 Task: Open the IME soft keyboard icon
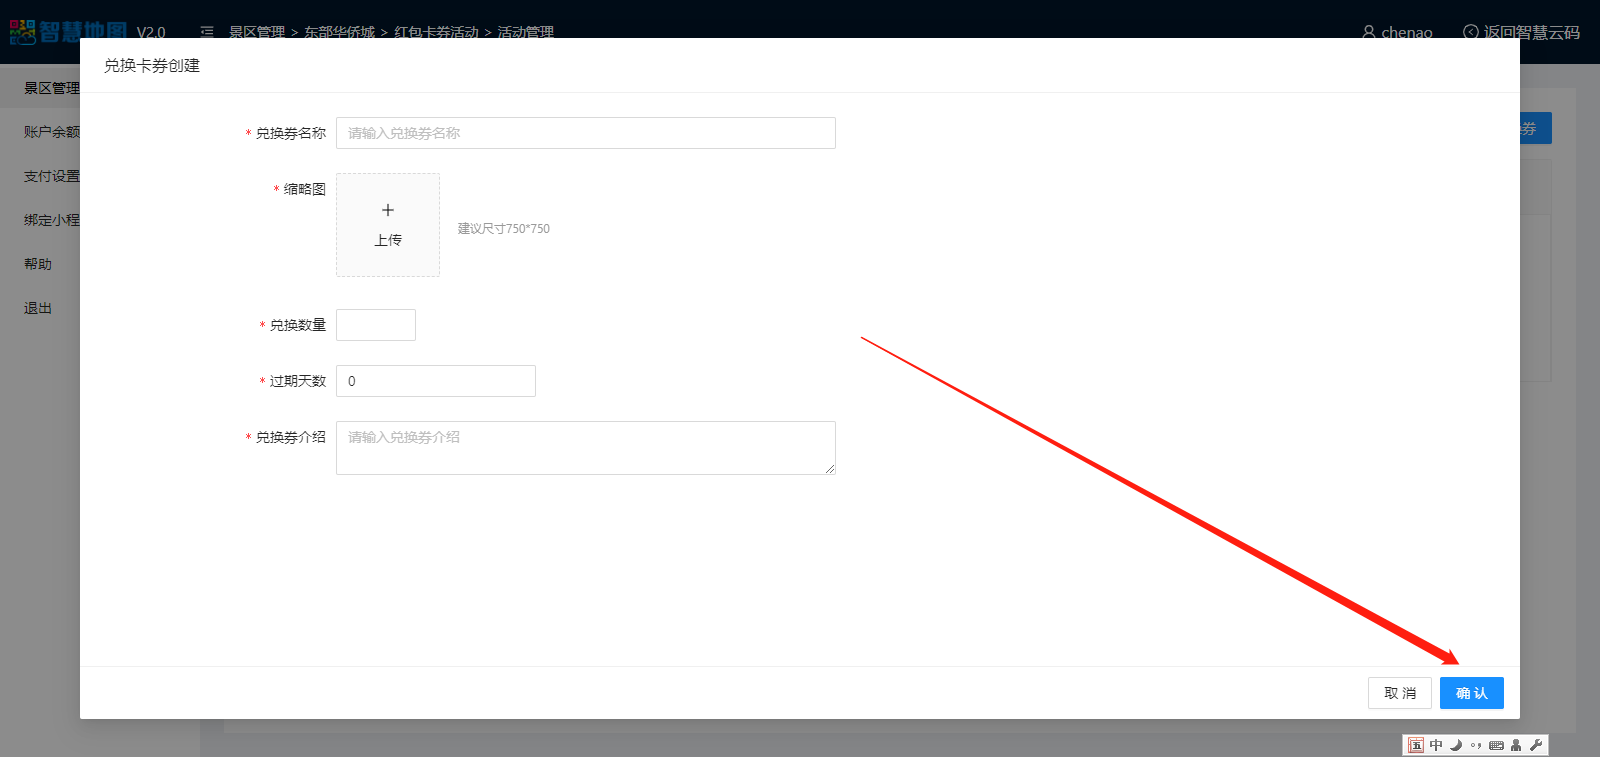[1496, 745]
